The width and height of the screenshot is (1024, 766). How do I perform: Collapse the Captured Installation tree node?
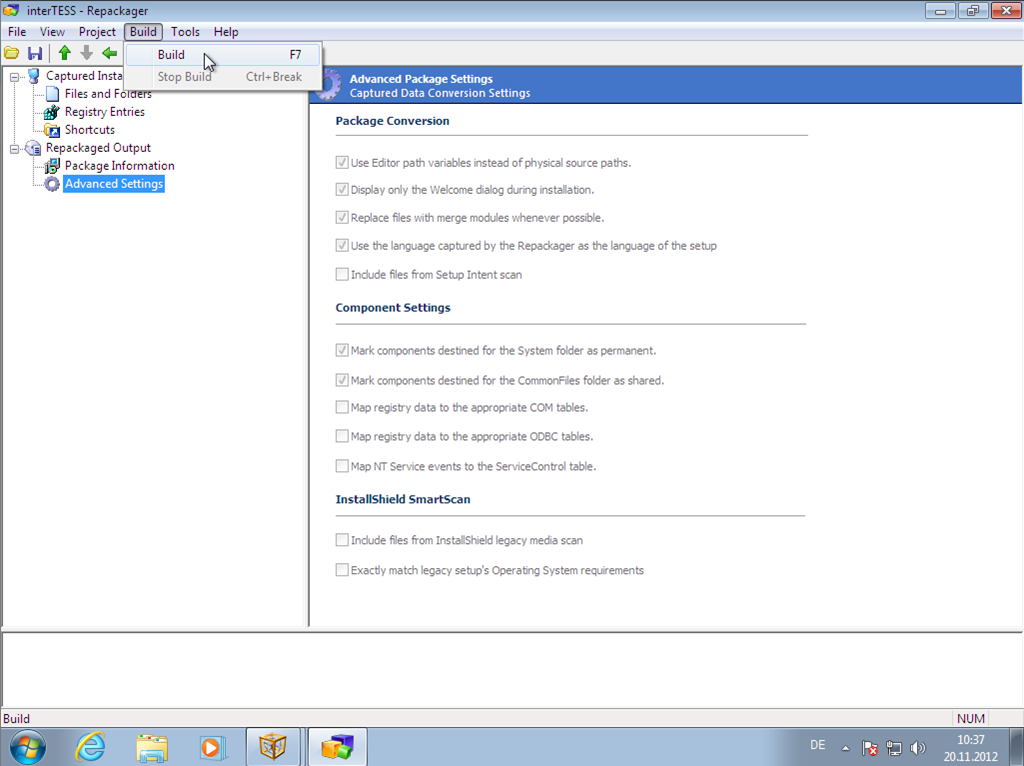[x=15, y=76]
